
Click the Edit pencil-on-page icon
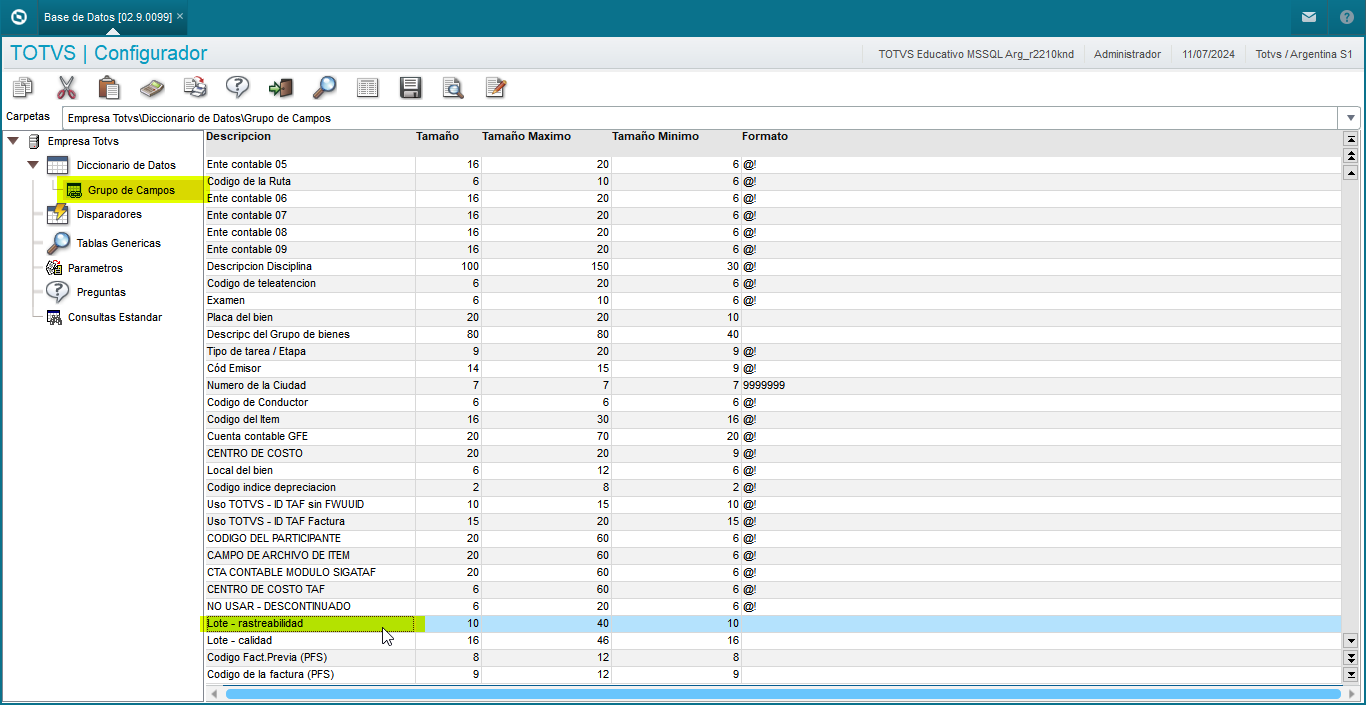coord(496,88)
